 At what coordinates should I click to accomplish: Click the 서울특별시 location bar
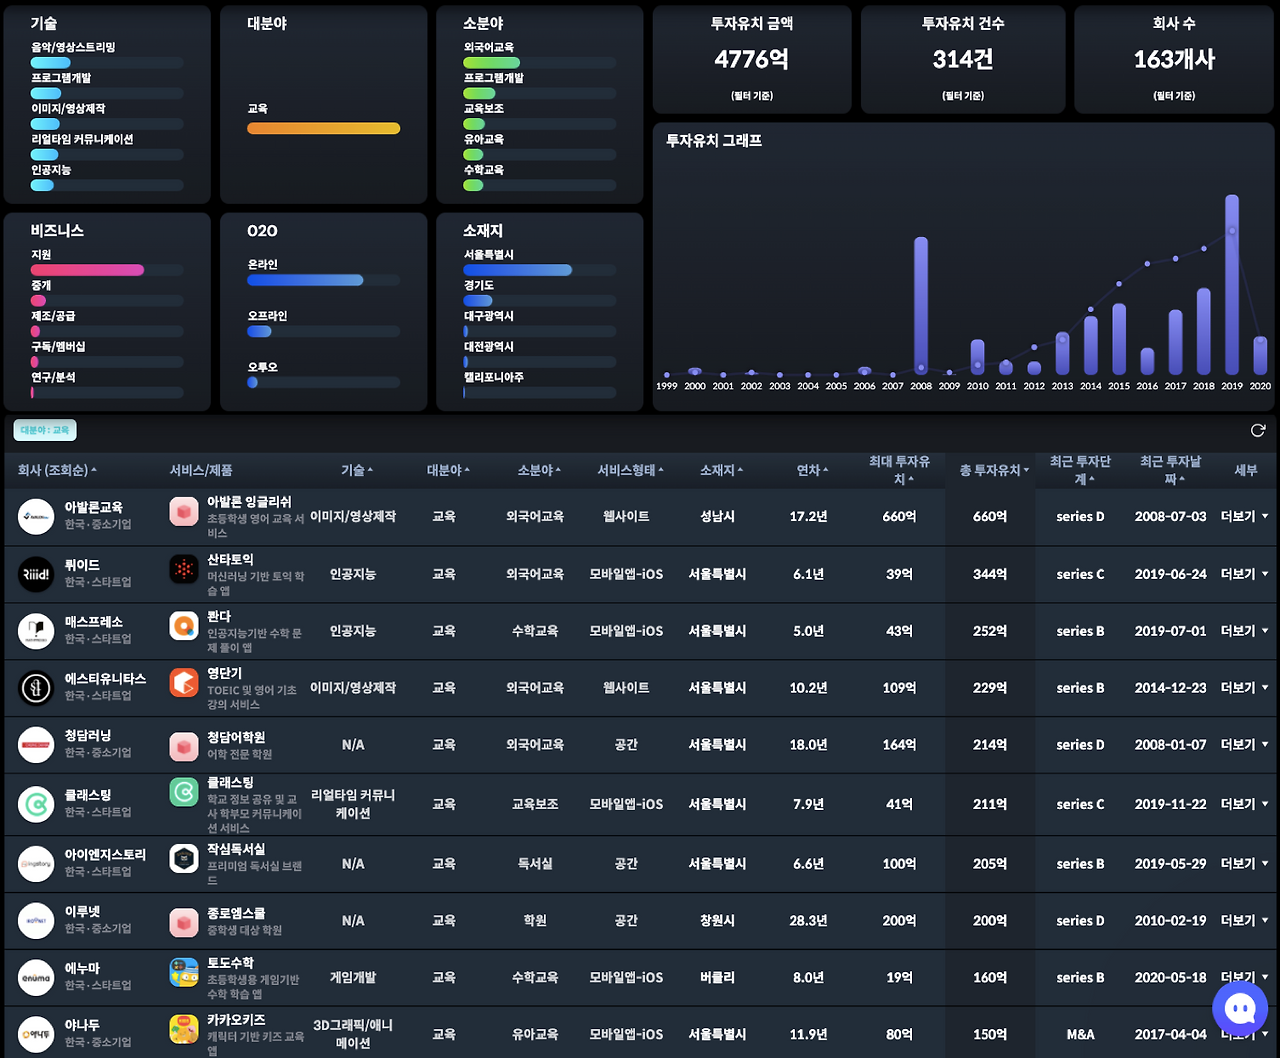point(517,270)
